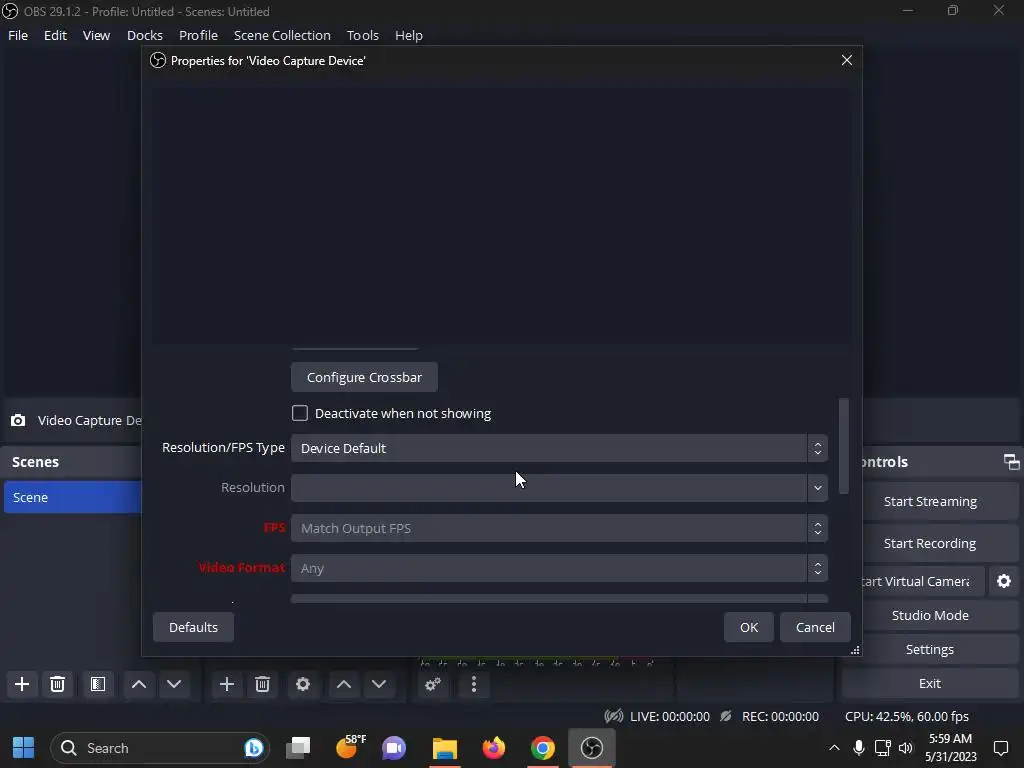This screenshot has height=768, width=1024.
Task: Open Bing chat icon in the search box
Action: 253,748
